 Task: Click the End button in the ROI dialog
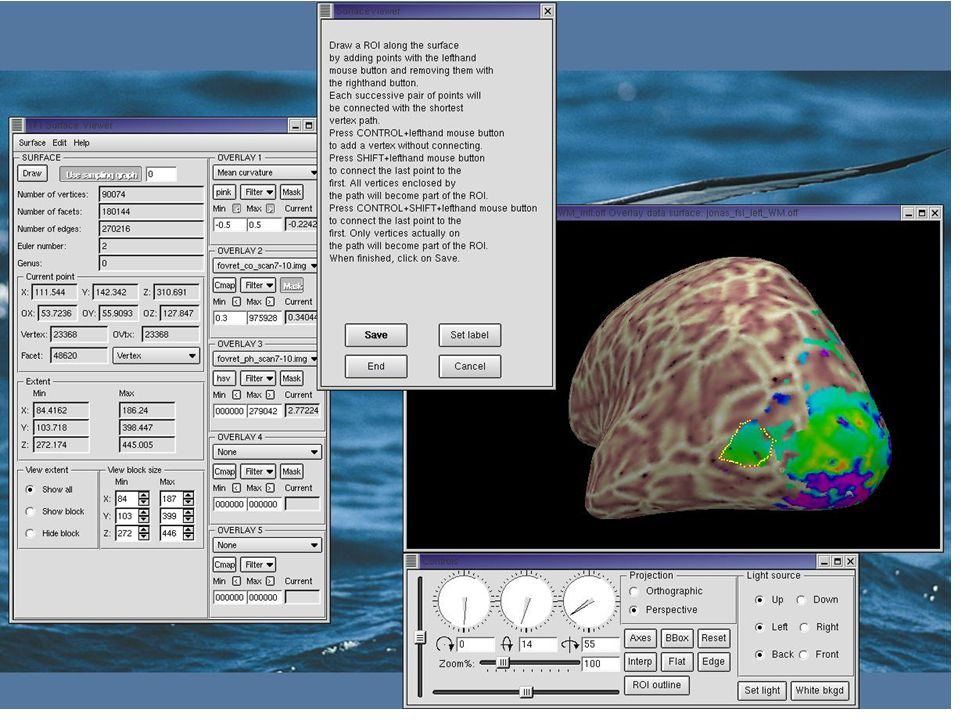tap(376, 366)
